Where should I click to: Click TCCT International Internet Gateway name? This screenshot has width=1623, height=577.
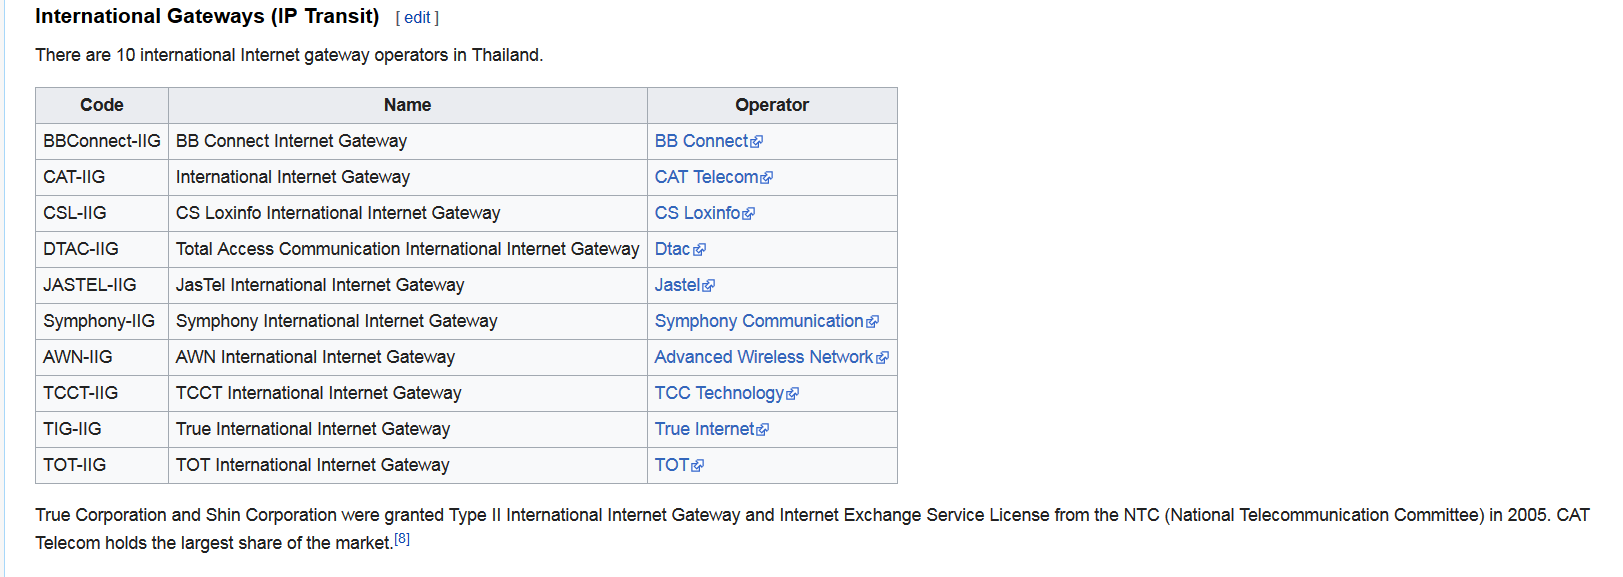[408, 393]
